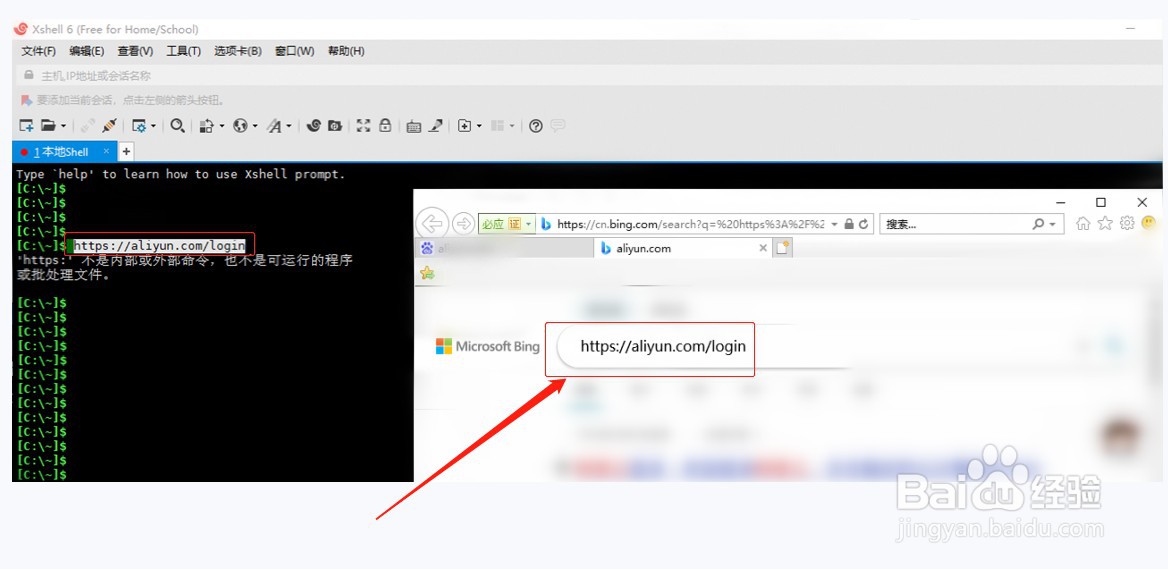1168x569 pixels.
Task: Open the View menu 查看(V)
Action: [135, 51]
